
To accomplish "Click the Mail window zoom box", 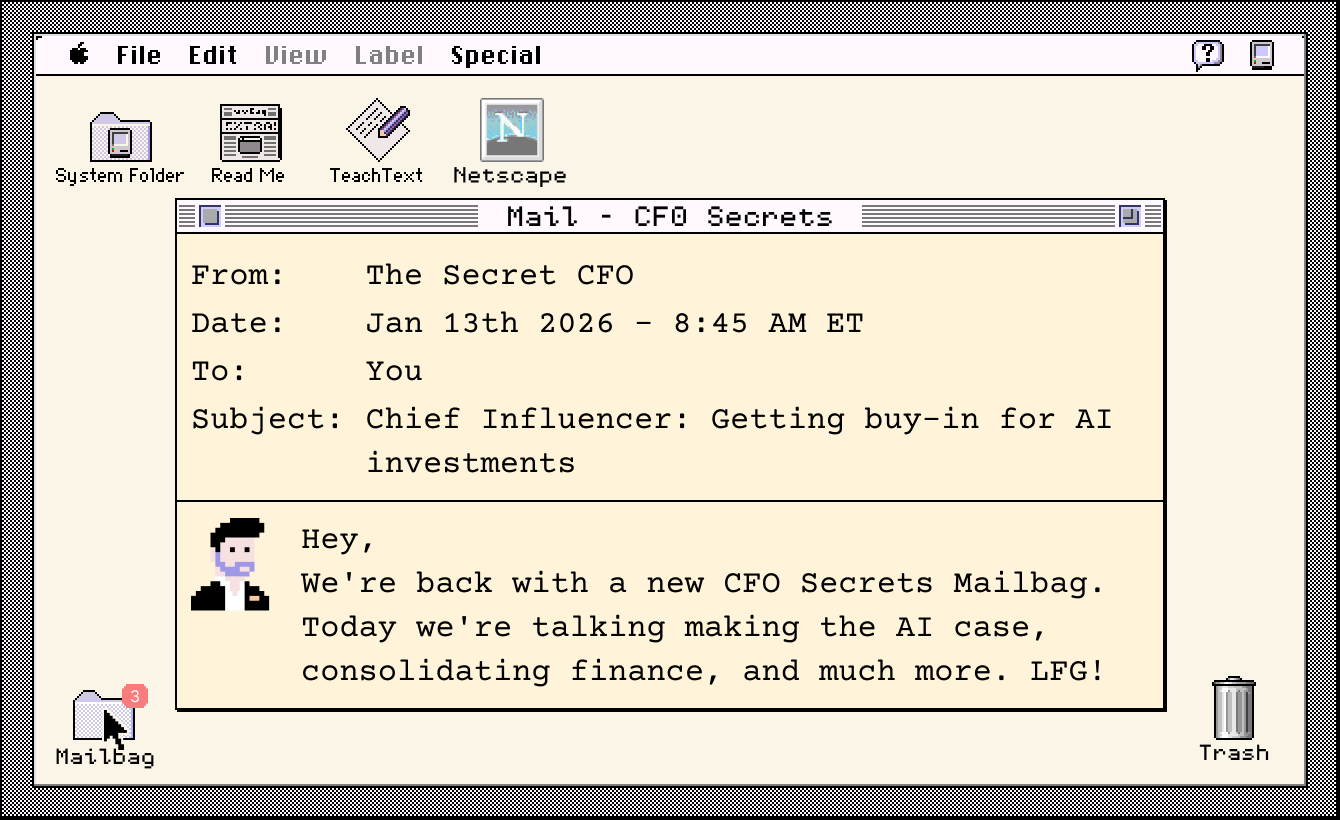I will (1130, 216).
